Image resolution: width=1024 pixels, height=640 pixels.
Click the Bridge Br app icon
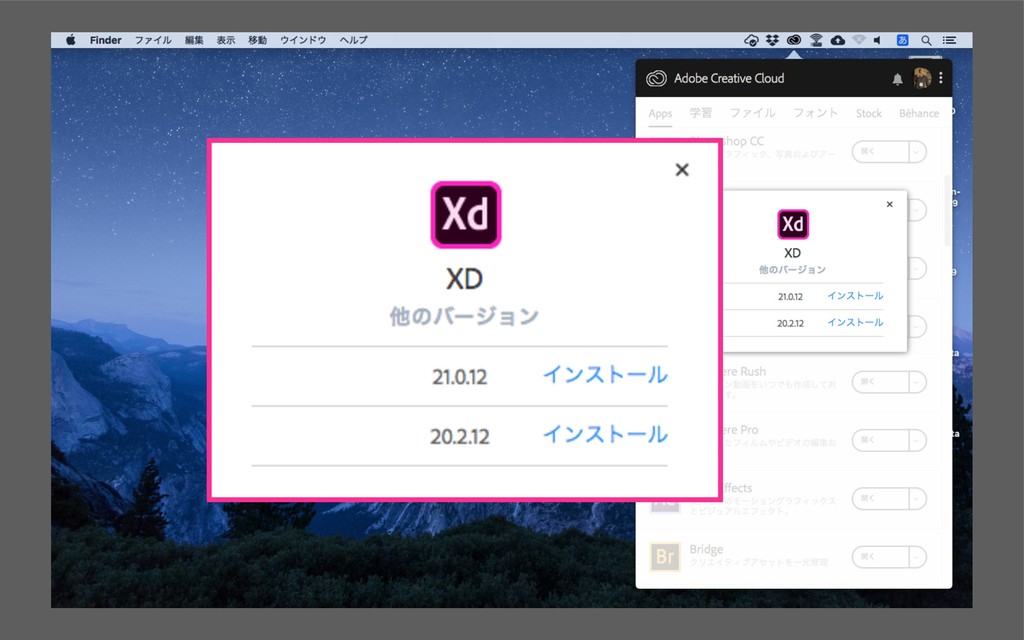click(x=665, y=556)
